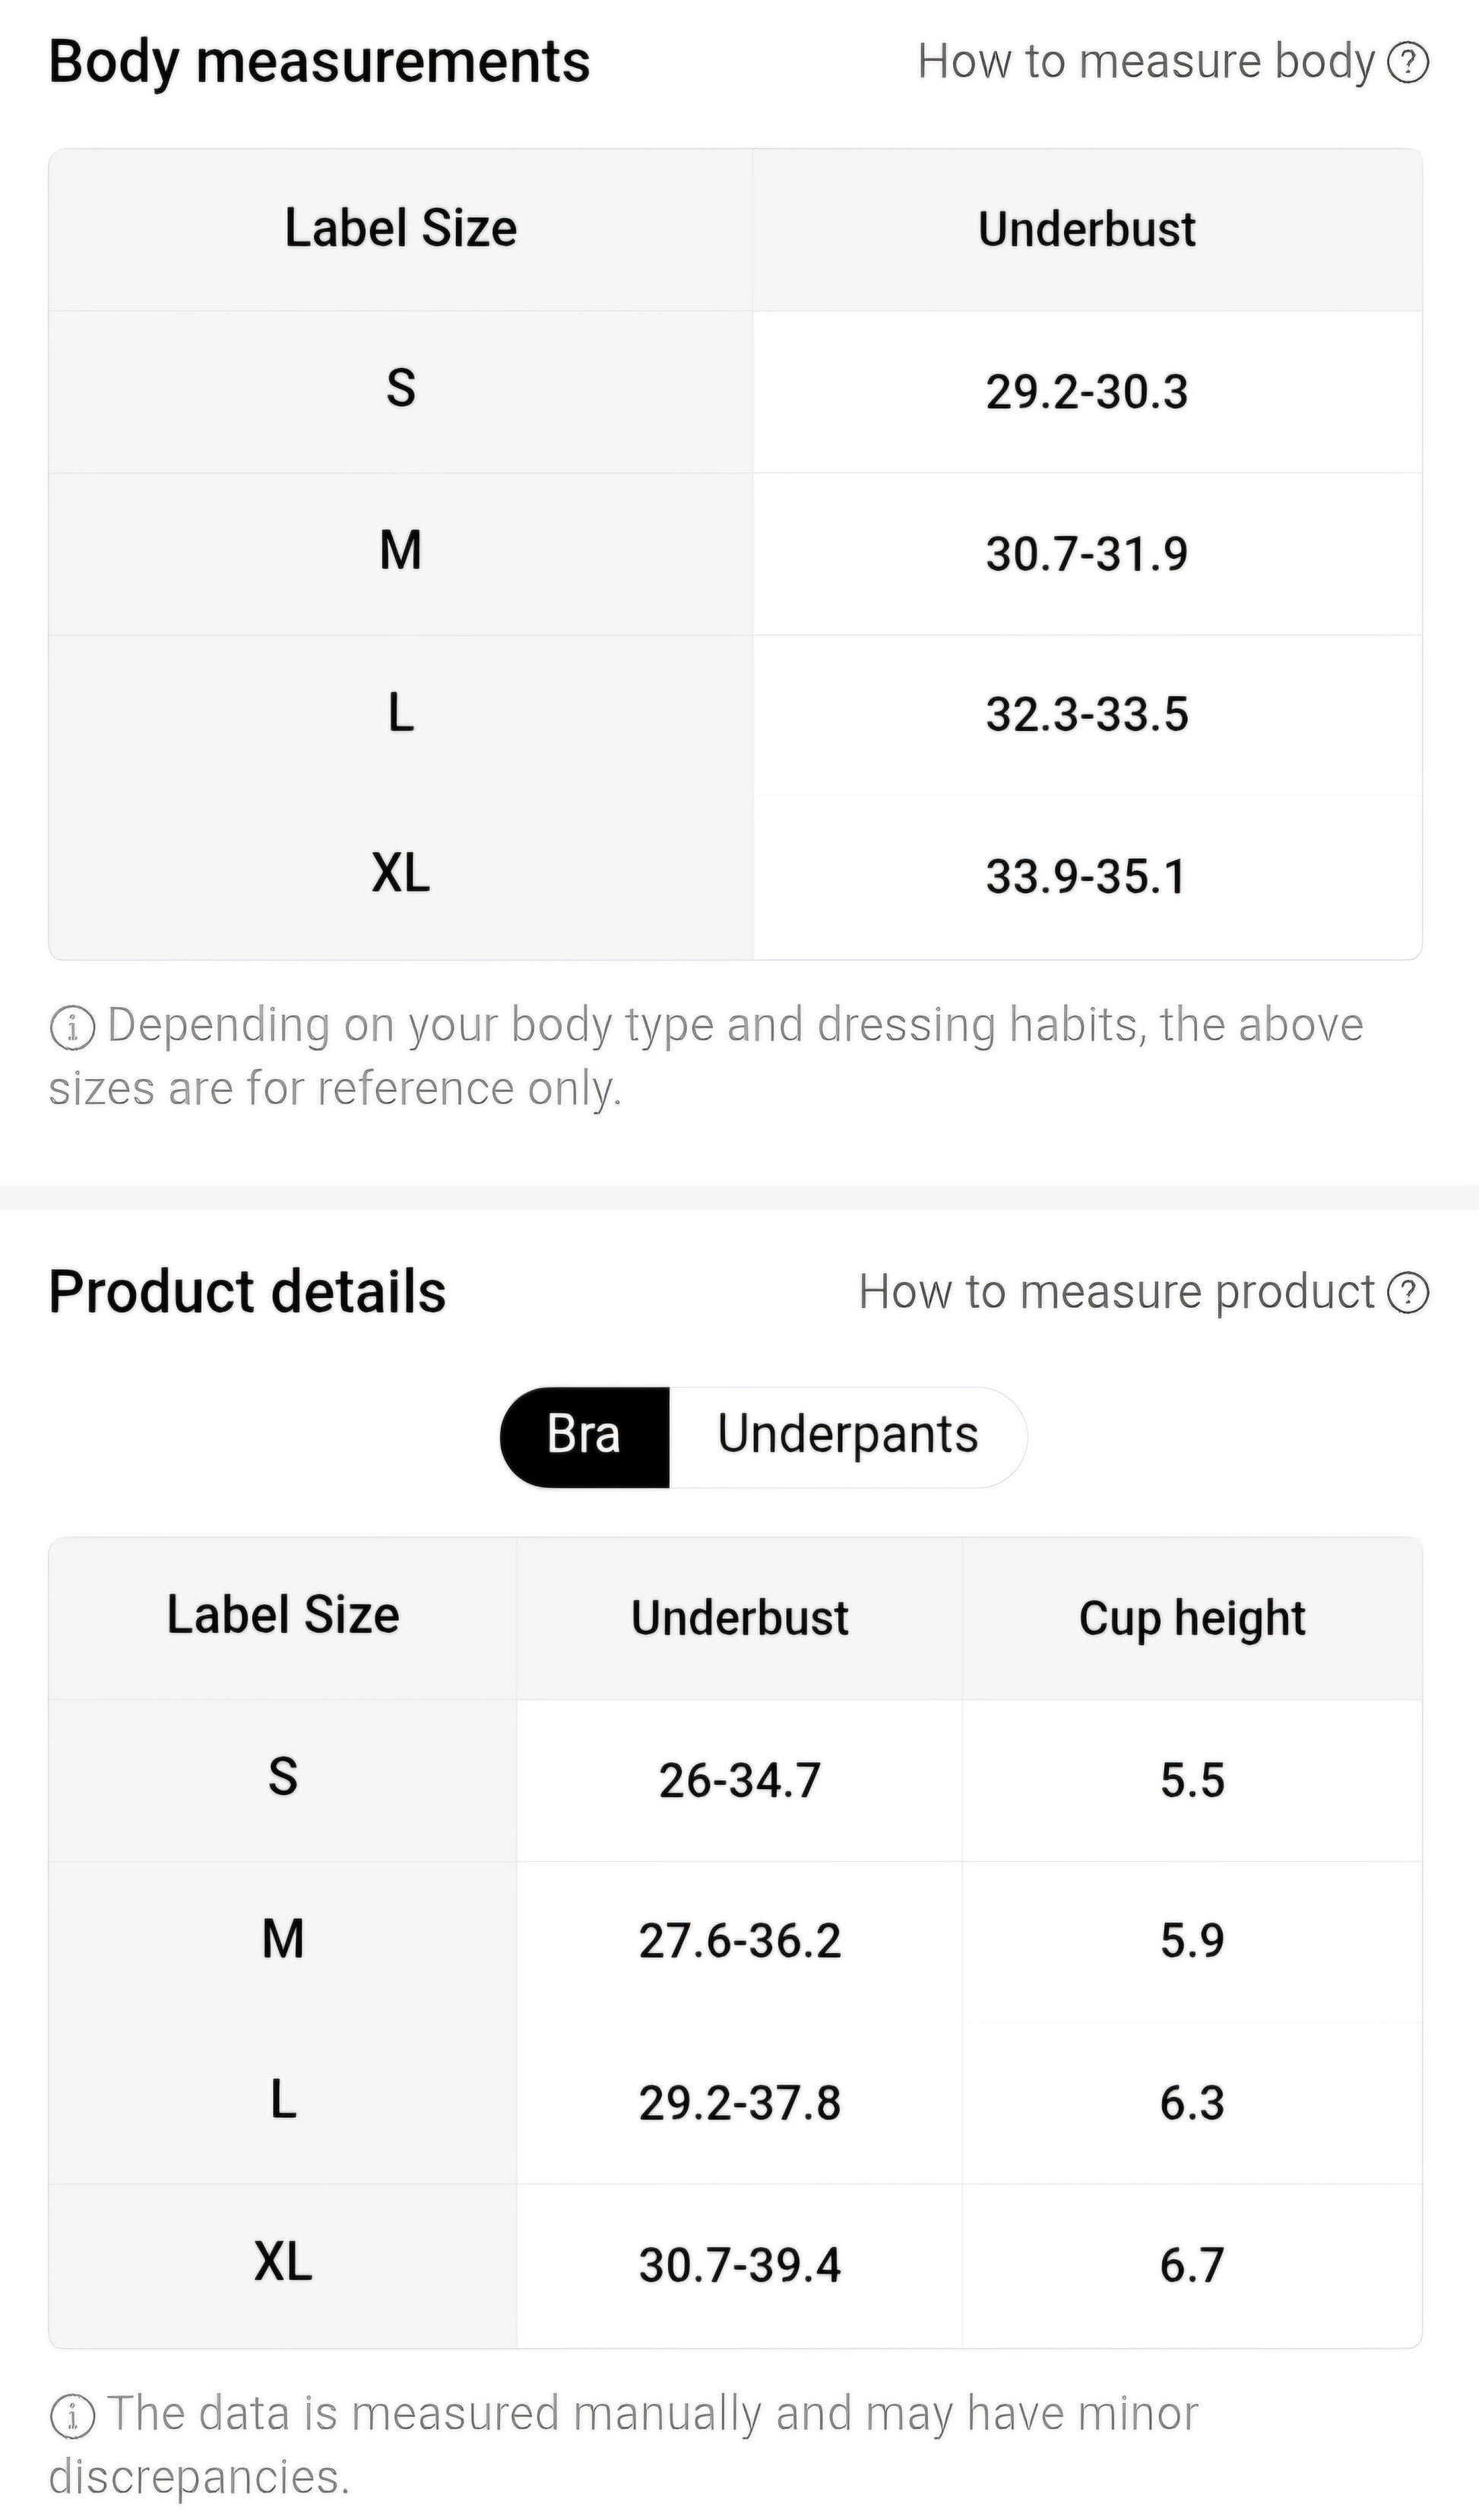Click the Underbust header in the Body measurements table

click(1087, 229)
